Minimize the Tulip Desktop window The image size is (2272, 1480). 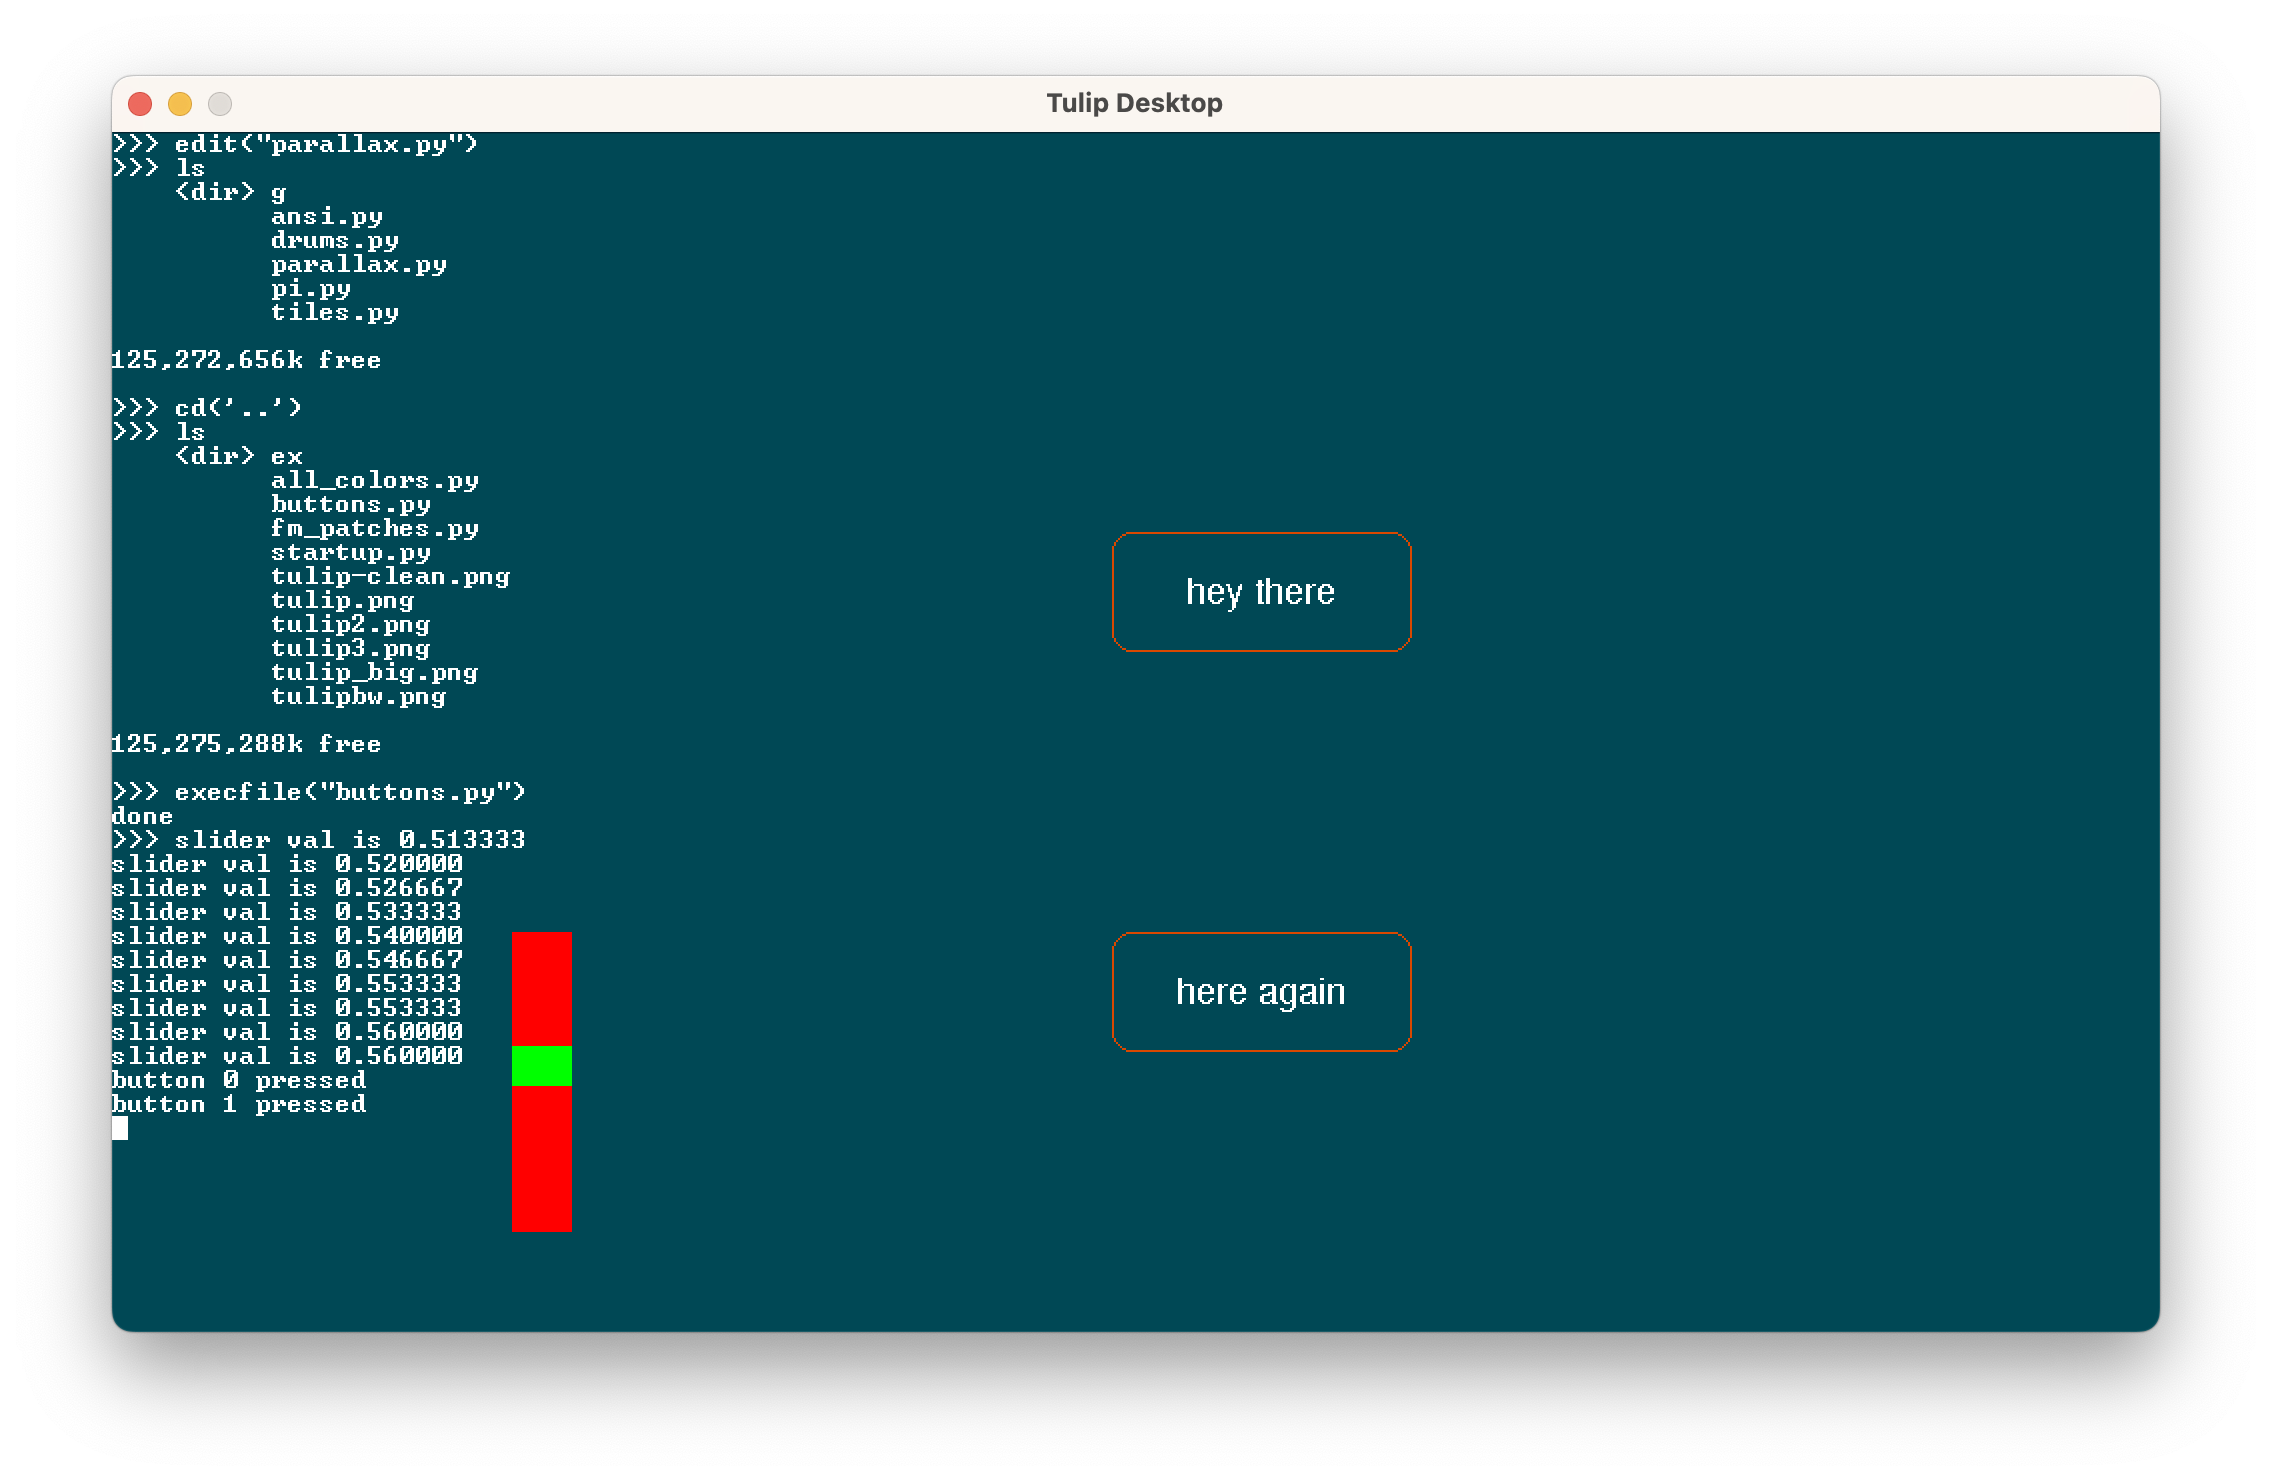pyautogui.click(x=180, y=104)
